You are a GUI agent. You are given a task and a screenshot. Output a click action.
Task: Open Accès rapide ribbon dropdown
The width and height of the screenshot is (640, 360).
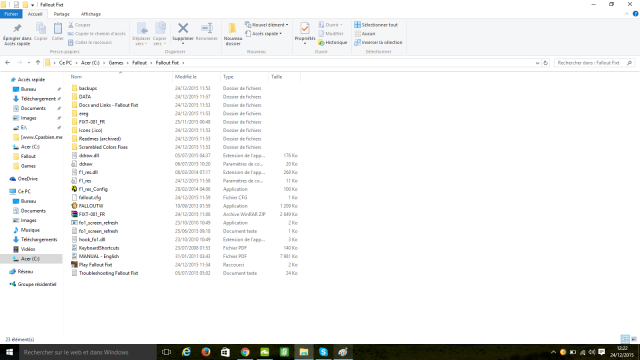264,33
